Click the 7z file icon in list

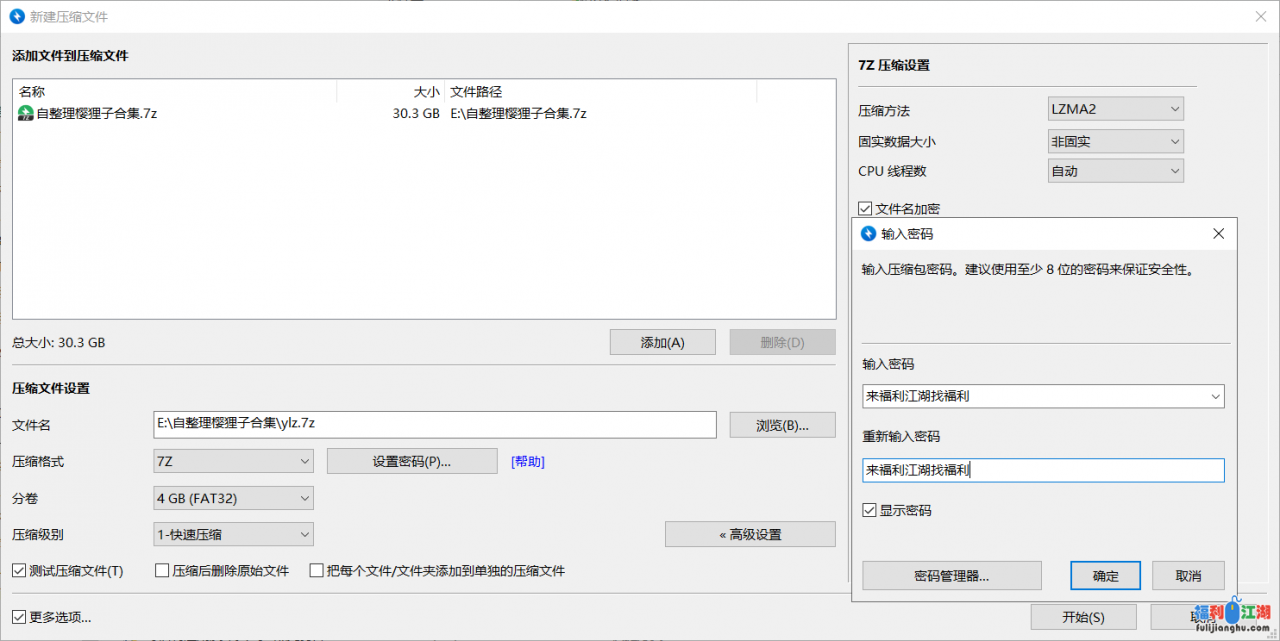click(25, 114)
